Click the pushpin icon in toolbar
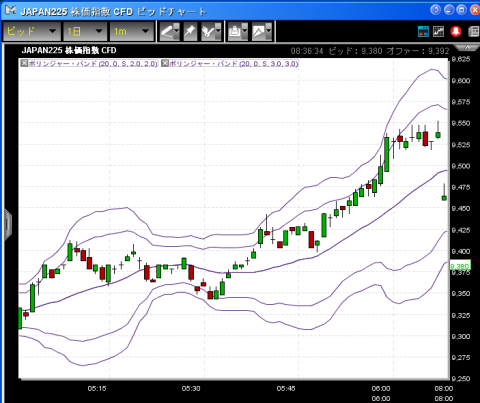 point(190,32)
